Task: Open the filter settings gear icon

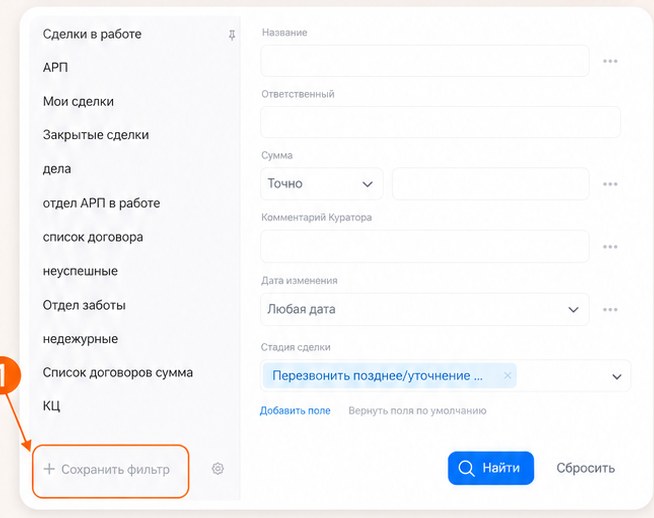Action: pyautogui.click(x=217, y=469)
